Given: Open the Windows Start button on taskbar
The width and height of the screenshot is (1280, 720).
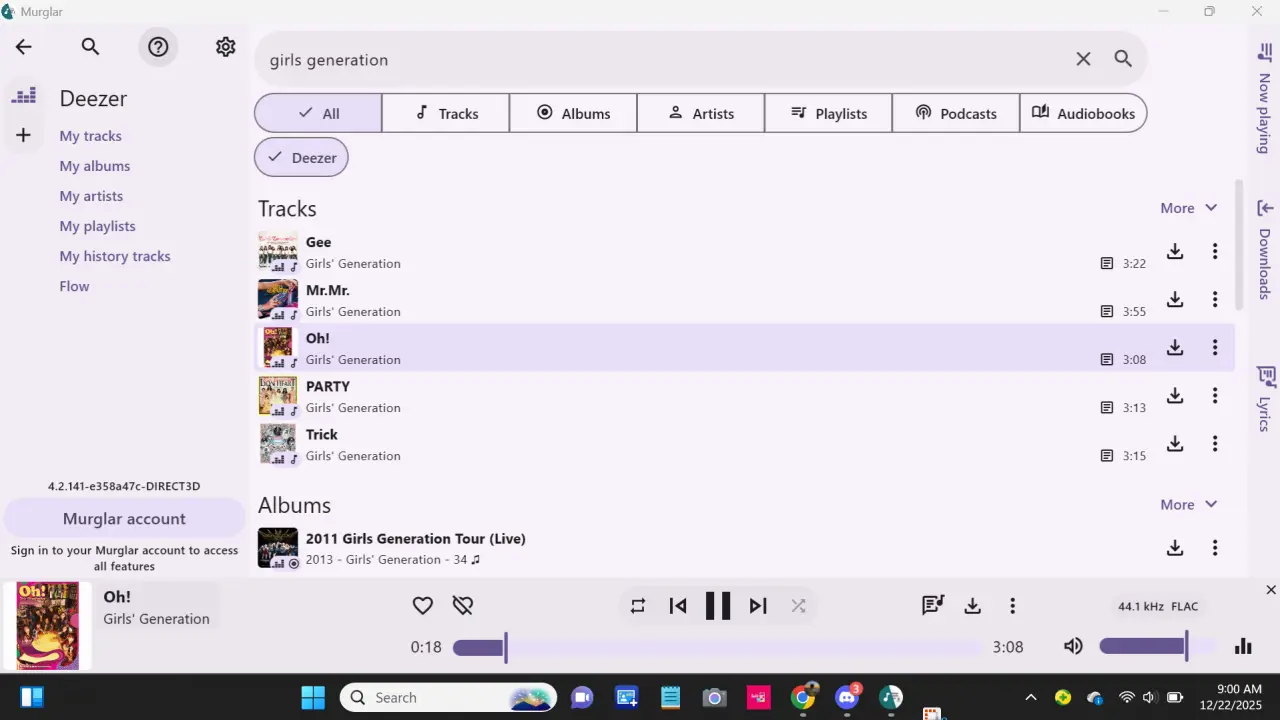Looking at the screenshot, I should [313, 697].
